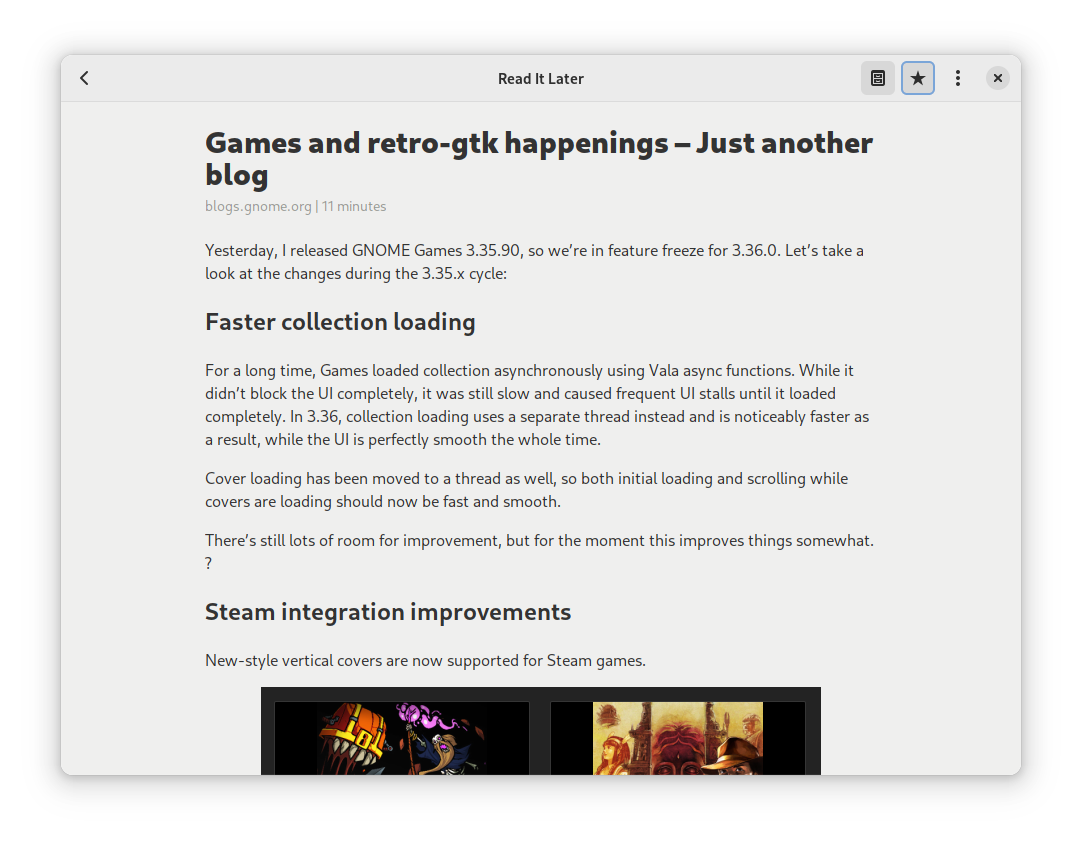This screenshot has width=1082, height=842.
Task: Click the '11 minutes' reading time
Action: pos(354,206)
